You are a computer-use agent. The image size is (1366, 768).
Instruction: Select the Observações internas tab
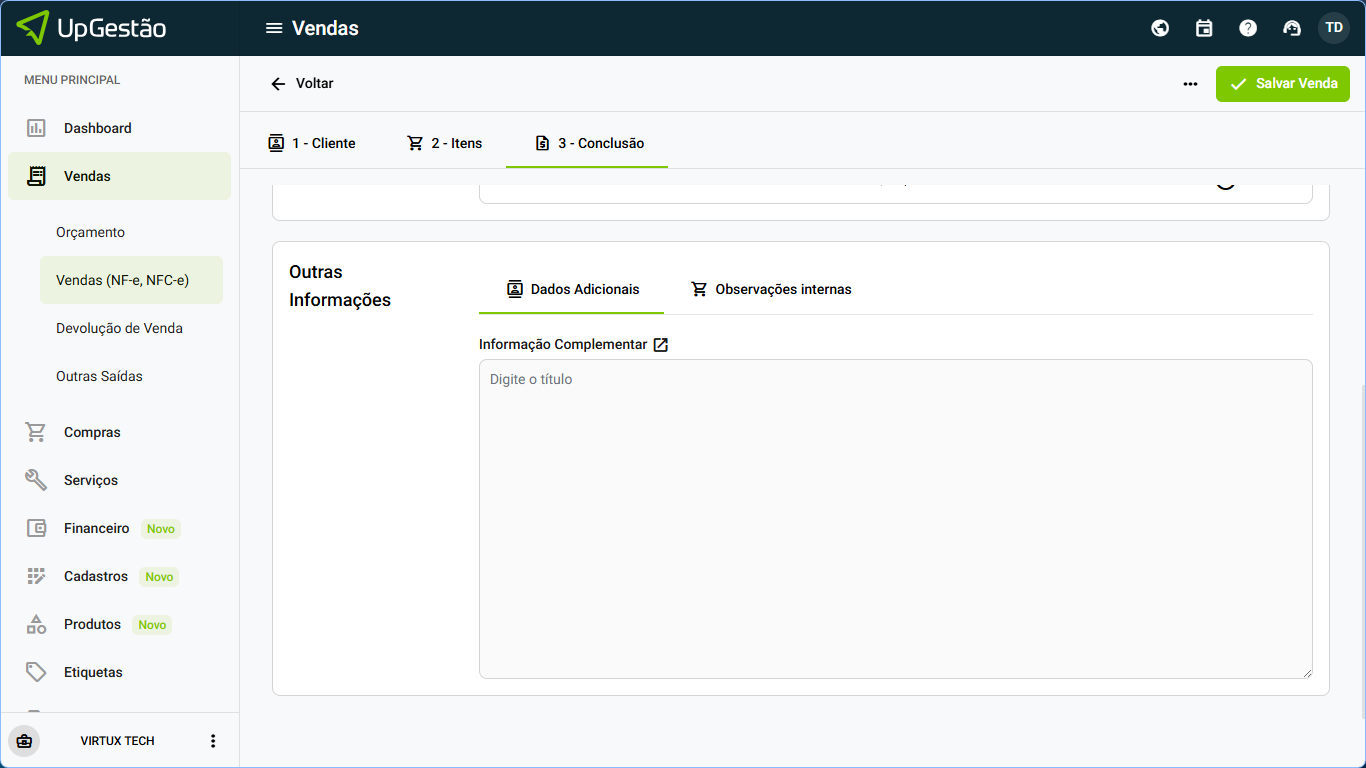tap(771, 289)
